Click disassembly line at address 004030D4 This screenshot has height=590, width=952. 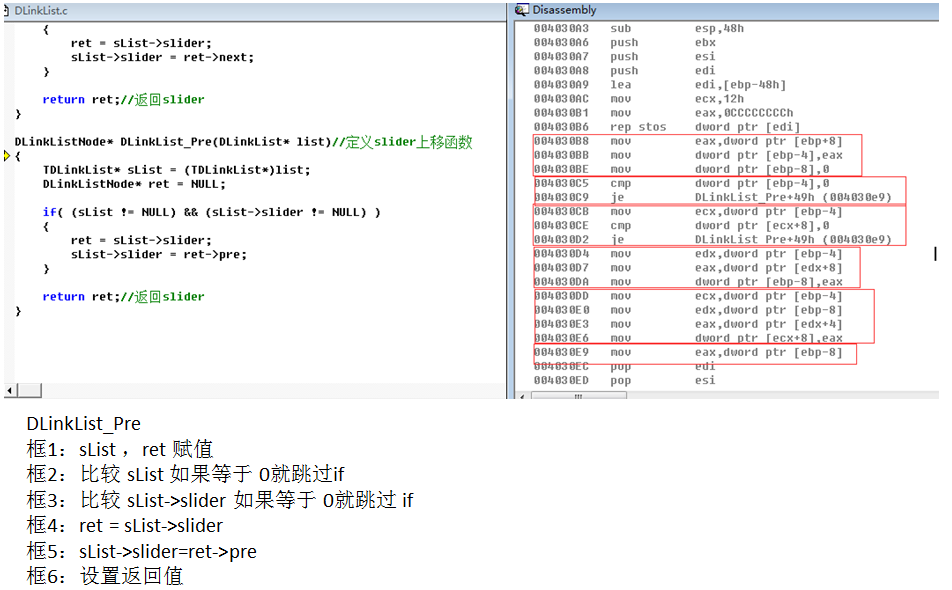coord(688,254)
